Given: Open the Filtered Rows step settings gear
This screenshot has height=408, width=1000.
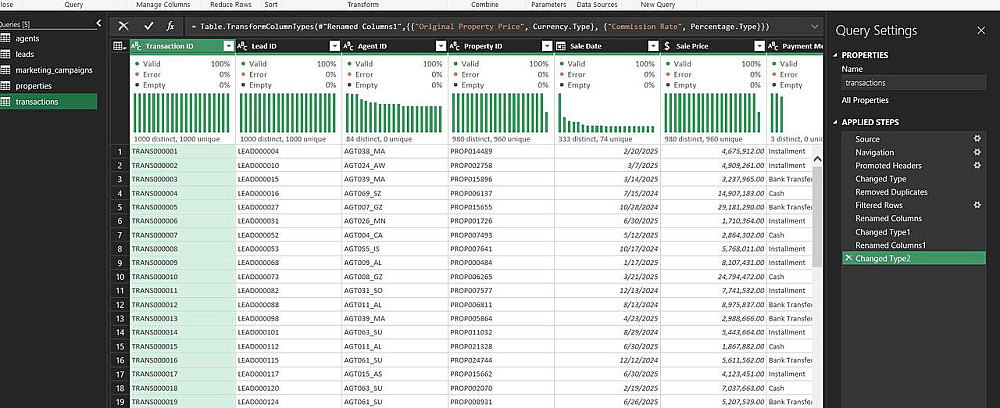Looking at the screenshot, I should [976, 205].
